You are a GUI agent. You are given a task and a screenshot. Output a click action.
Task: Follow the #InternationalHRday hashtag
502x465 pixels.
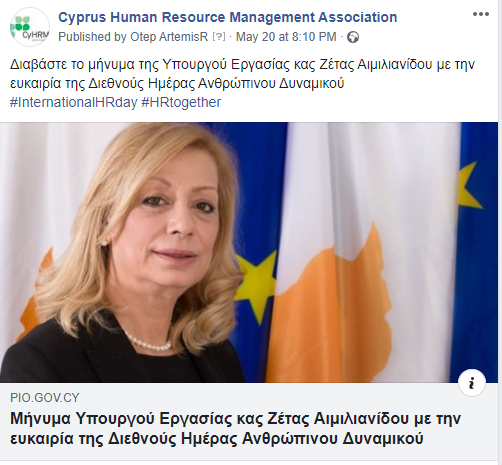[74, 102]
